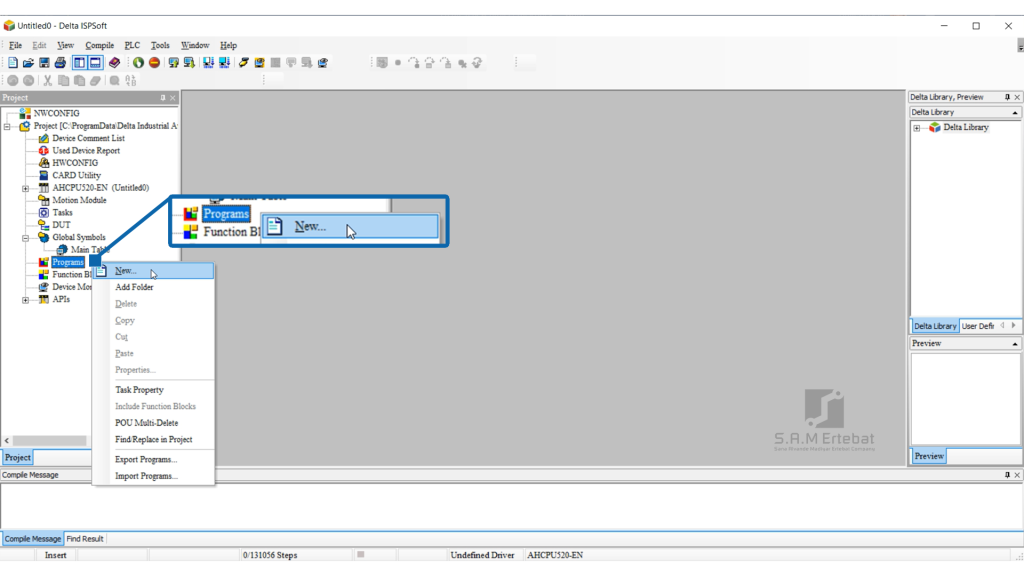Viewport: 1024px width, 576px height.
Task: Switch to the Find Result tab
Action: pyautogui.click(x=85, y=539)
